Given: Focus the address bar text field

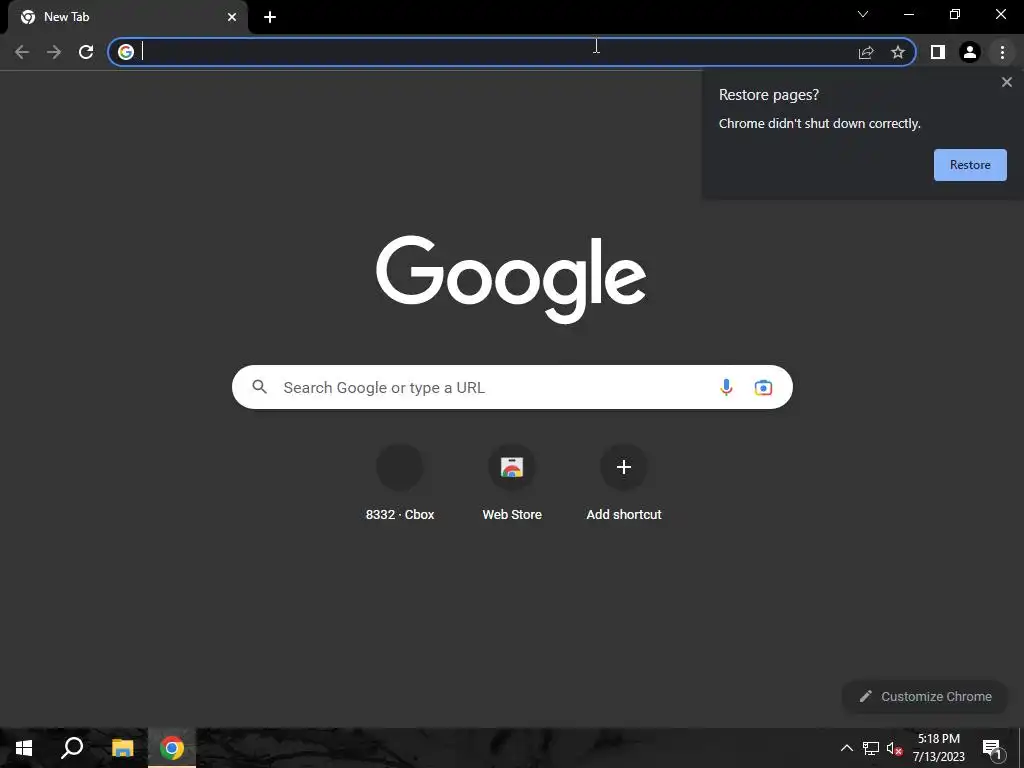Looking at the screenshot, I should pos(496,52).
